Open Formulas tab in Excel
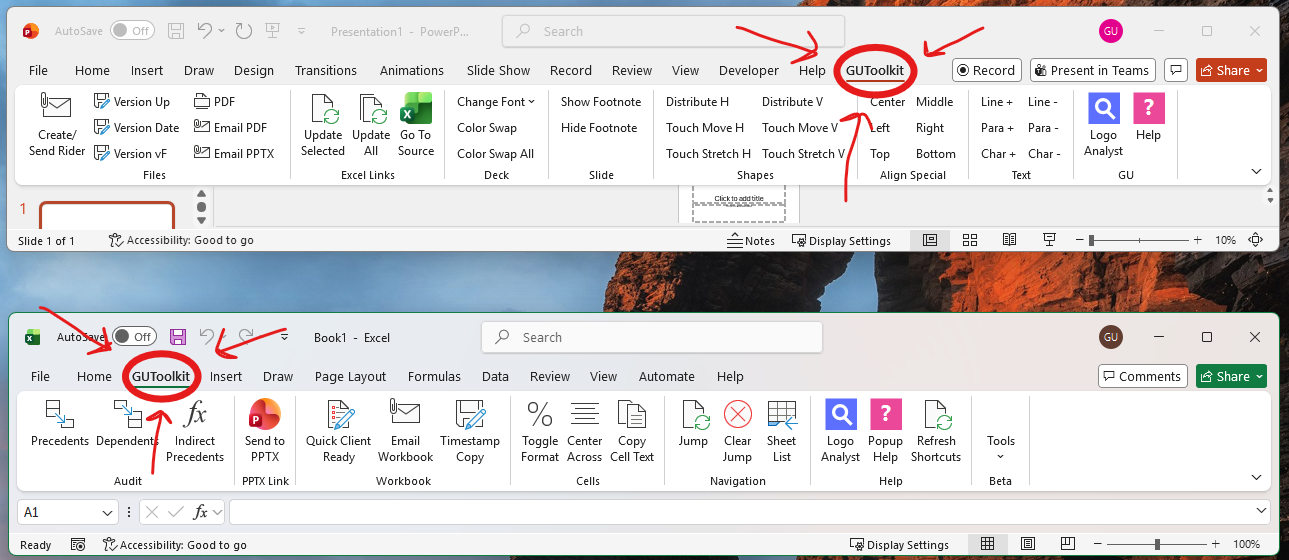Image resolution: width=1289 pixels, height=560 pixels. (434, 376)
